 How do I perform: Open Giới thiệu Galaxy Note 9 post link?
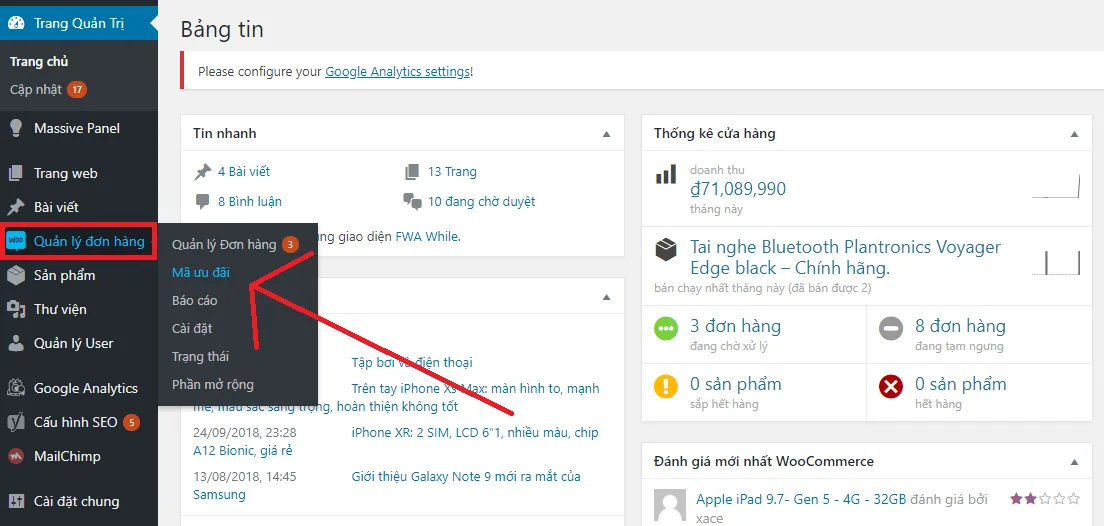tap(466, 477)
